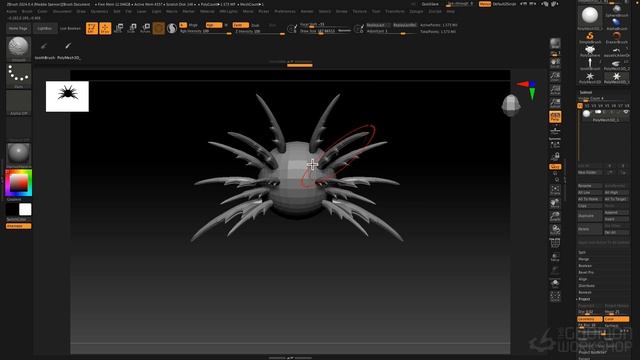
Task: Select the Move transform tool
Action: pos(119,28)
